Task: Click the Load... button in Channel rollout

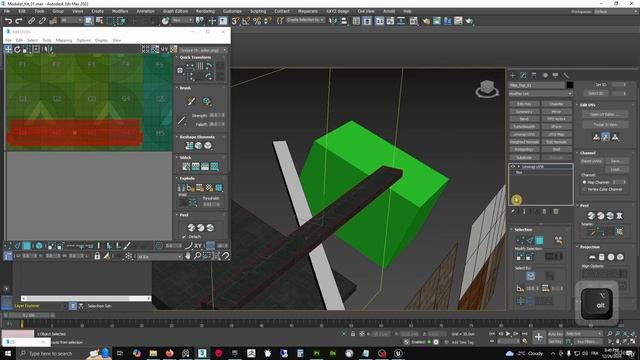Action: point(616,169)
